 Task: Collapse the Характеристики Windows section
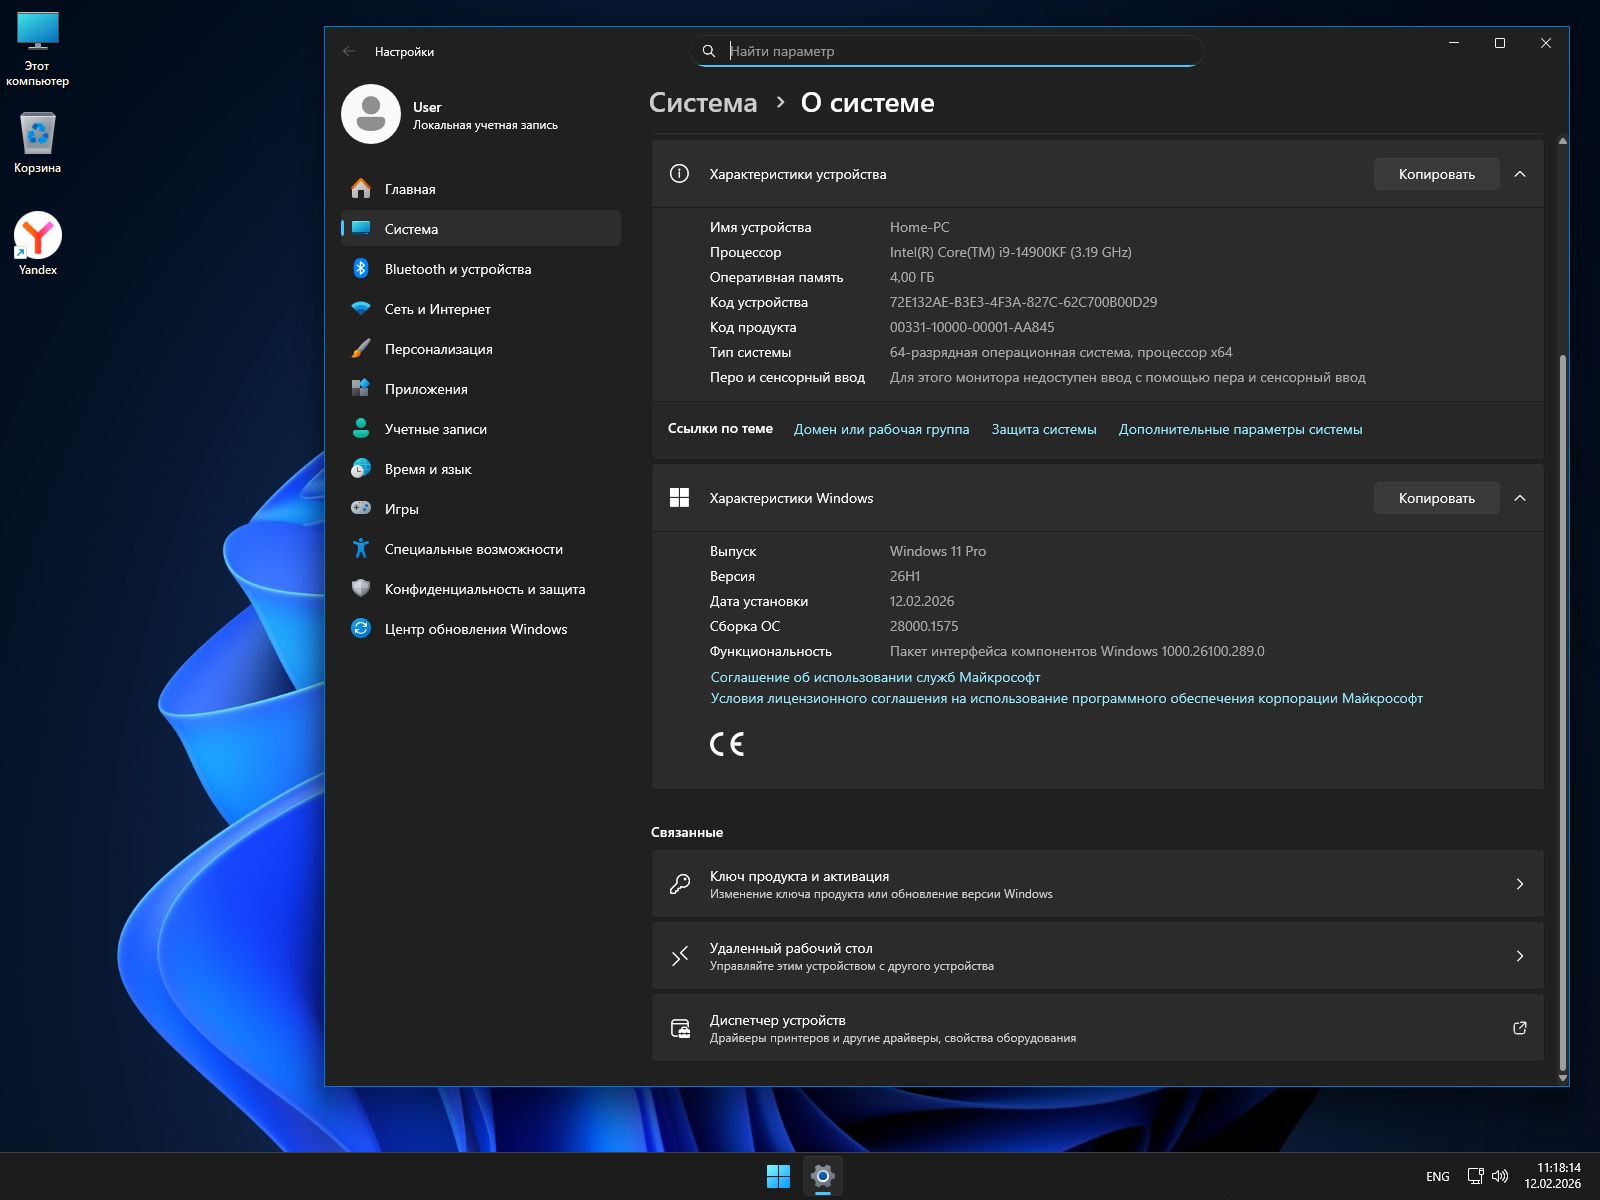point(1520,498)
